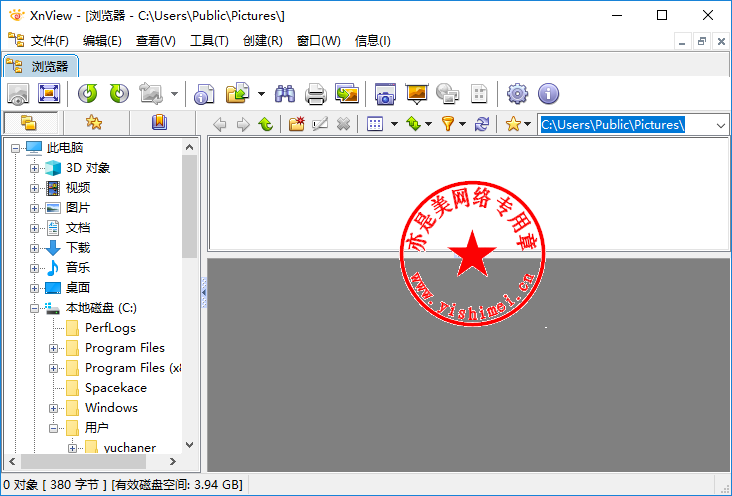732x496 pixels.
Task: Open the 编辑(E) menu
Action: [102, 41]
